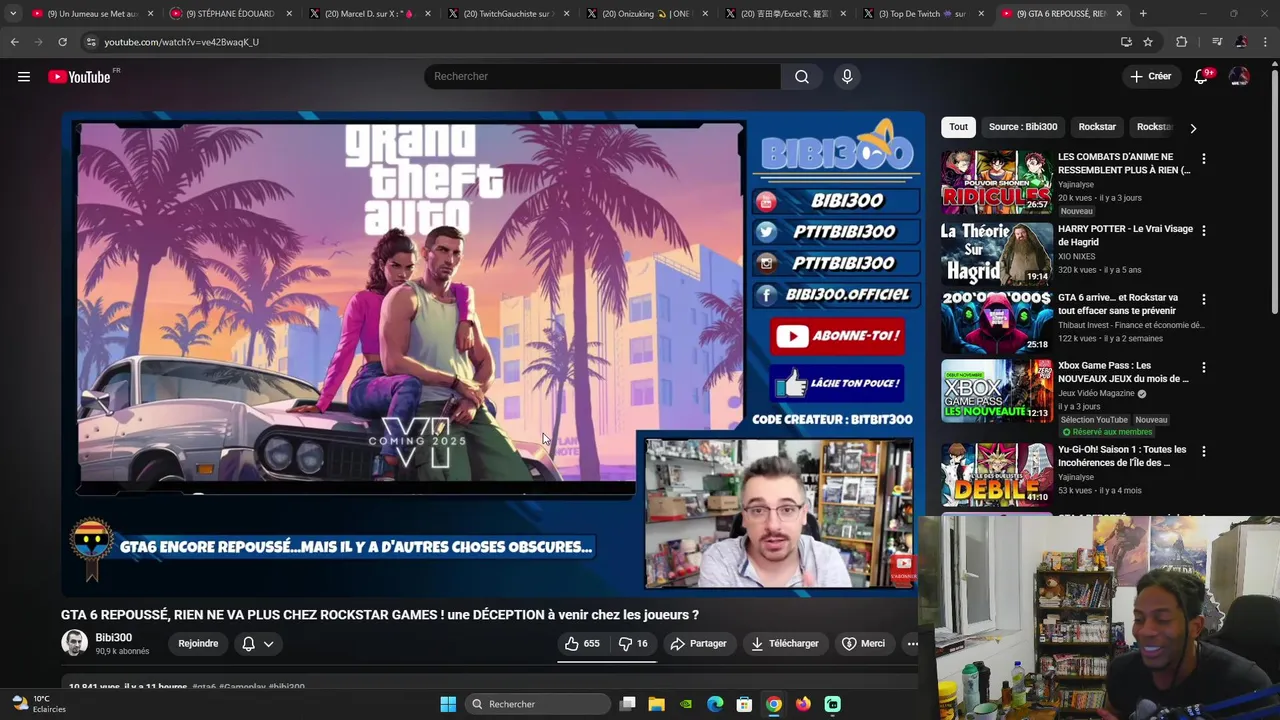
Task: Go to the YouTube home logo
Action: coord(79,77)
